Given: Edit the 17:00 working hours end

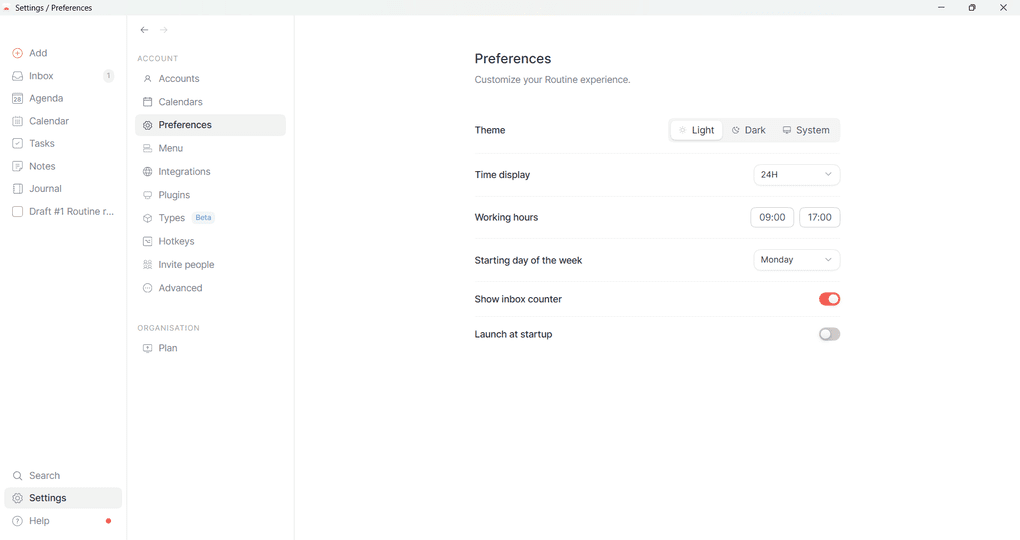Looking at the screenshot, I should pyautogui.click(x=820, y=217).
